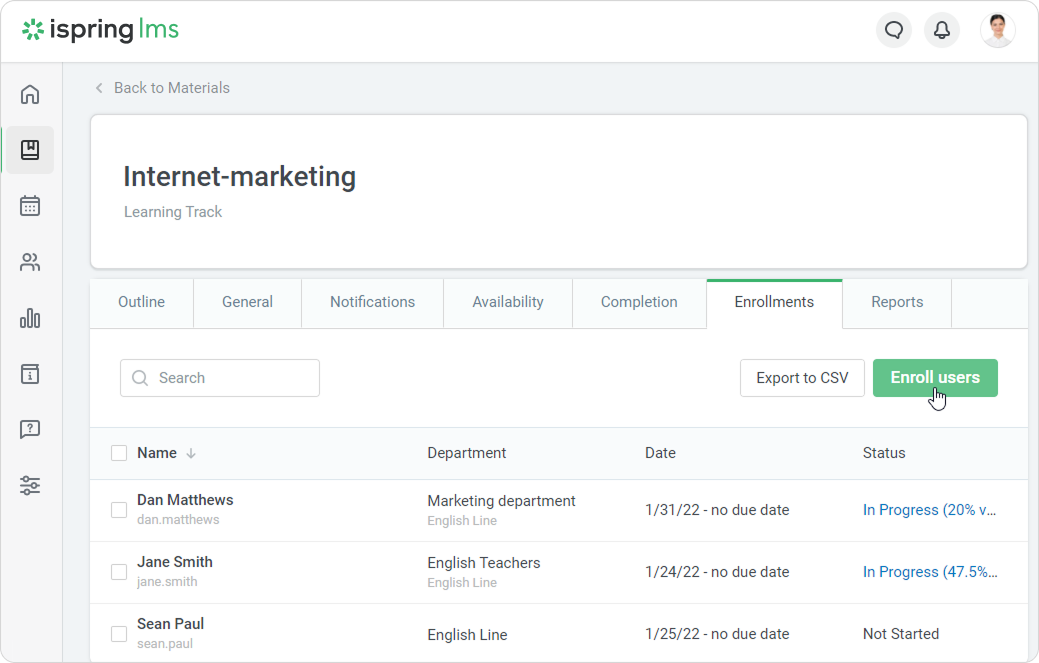
Task: Click the chat messages icon
Action: pos(894,30)
